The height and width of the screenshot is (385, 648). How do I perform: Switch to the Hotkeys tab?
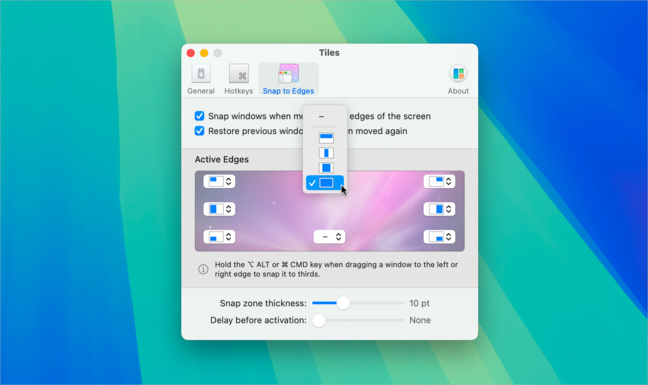[x=238, y=79]
